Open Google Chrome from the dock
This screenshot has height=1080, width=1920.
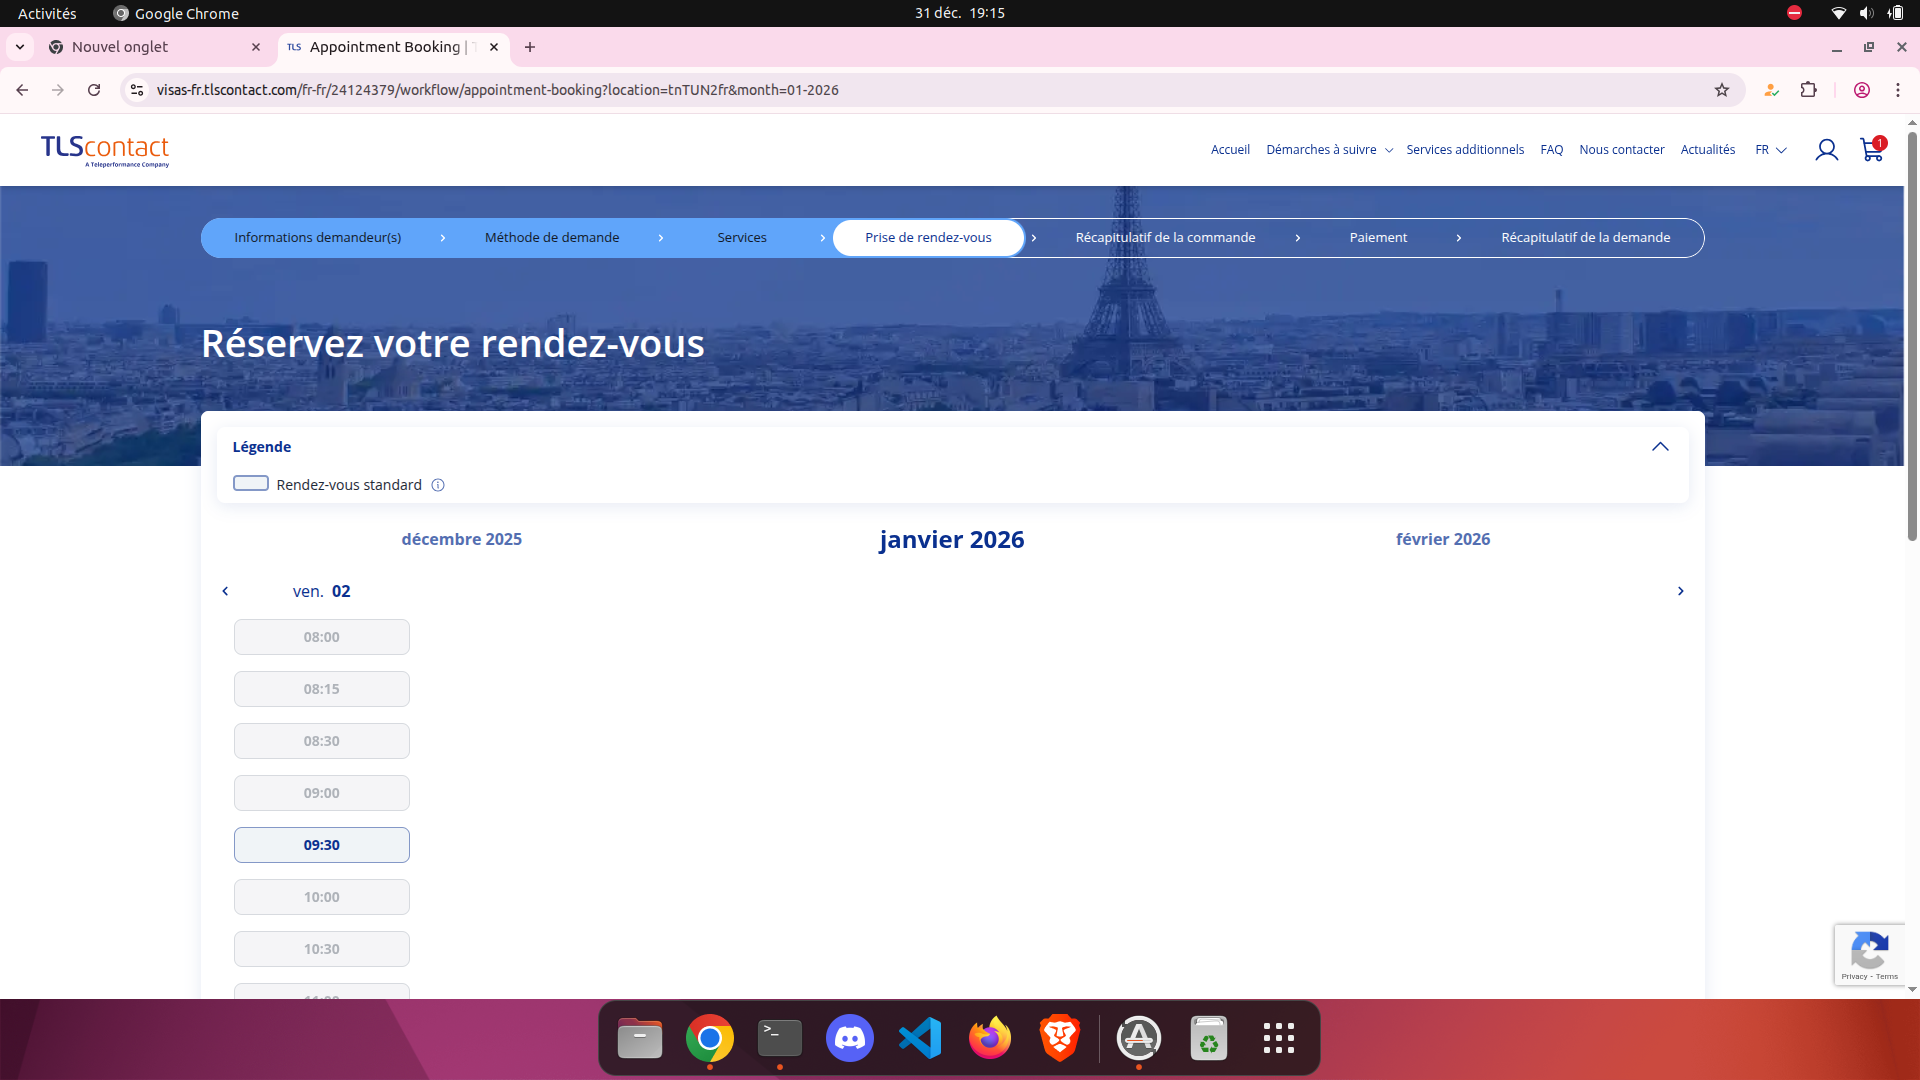[x=710, y=1038]
